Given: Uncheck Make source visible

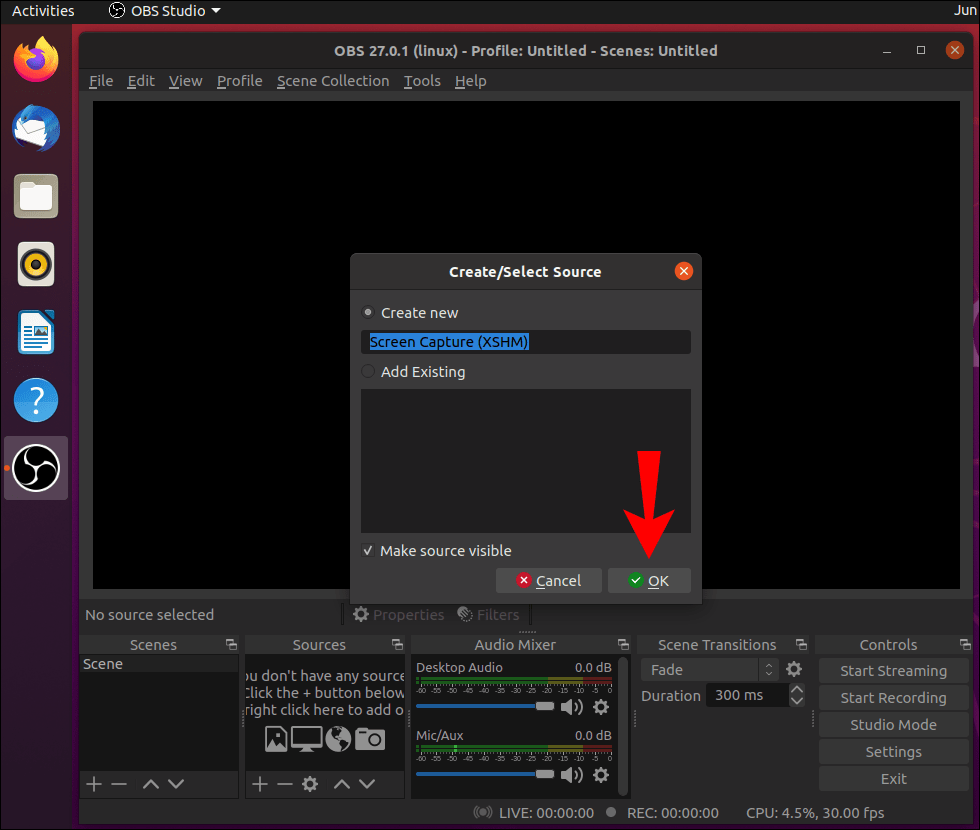Looking at the screenshot, I should click(369, 550).
